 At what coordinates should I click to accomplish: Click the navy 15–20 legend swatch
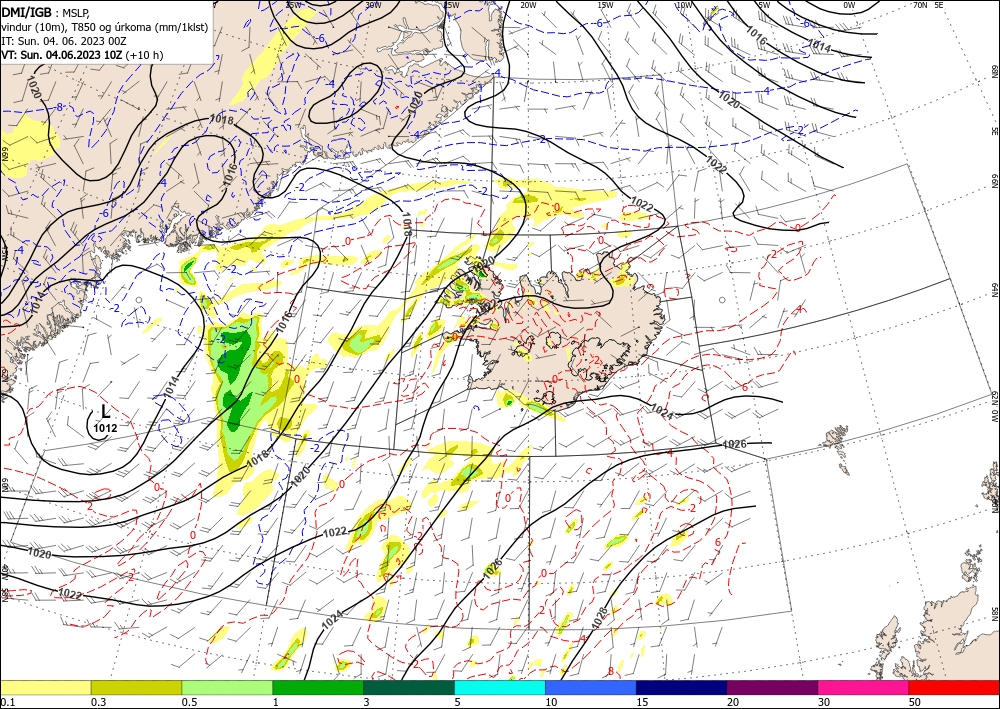(682, 687)
